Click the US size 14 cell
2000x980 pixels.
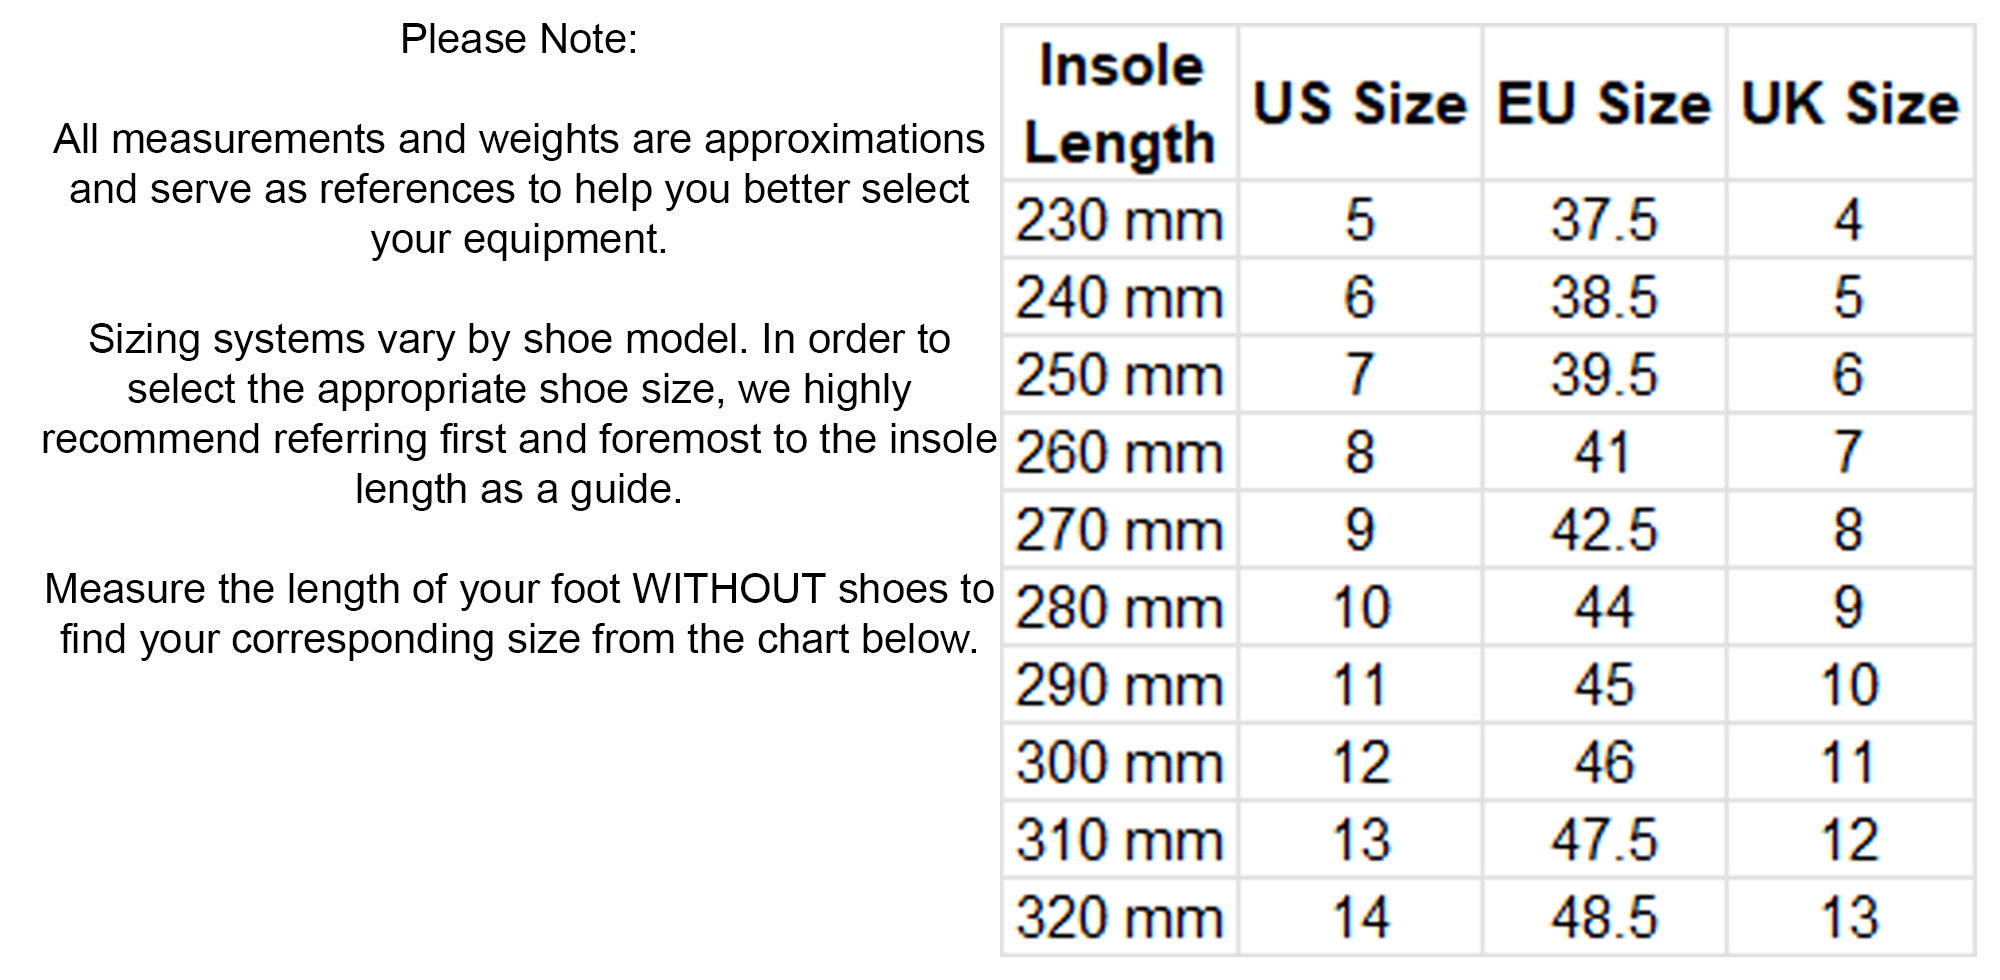point(1360,917)
